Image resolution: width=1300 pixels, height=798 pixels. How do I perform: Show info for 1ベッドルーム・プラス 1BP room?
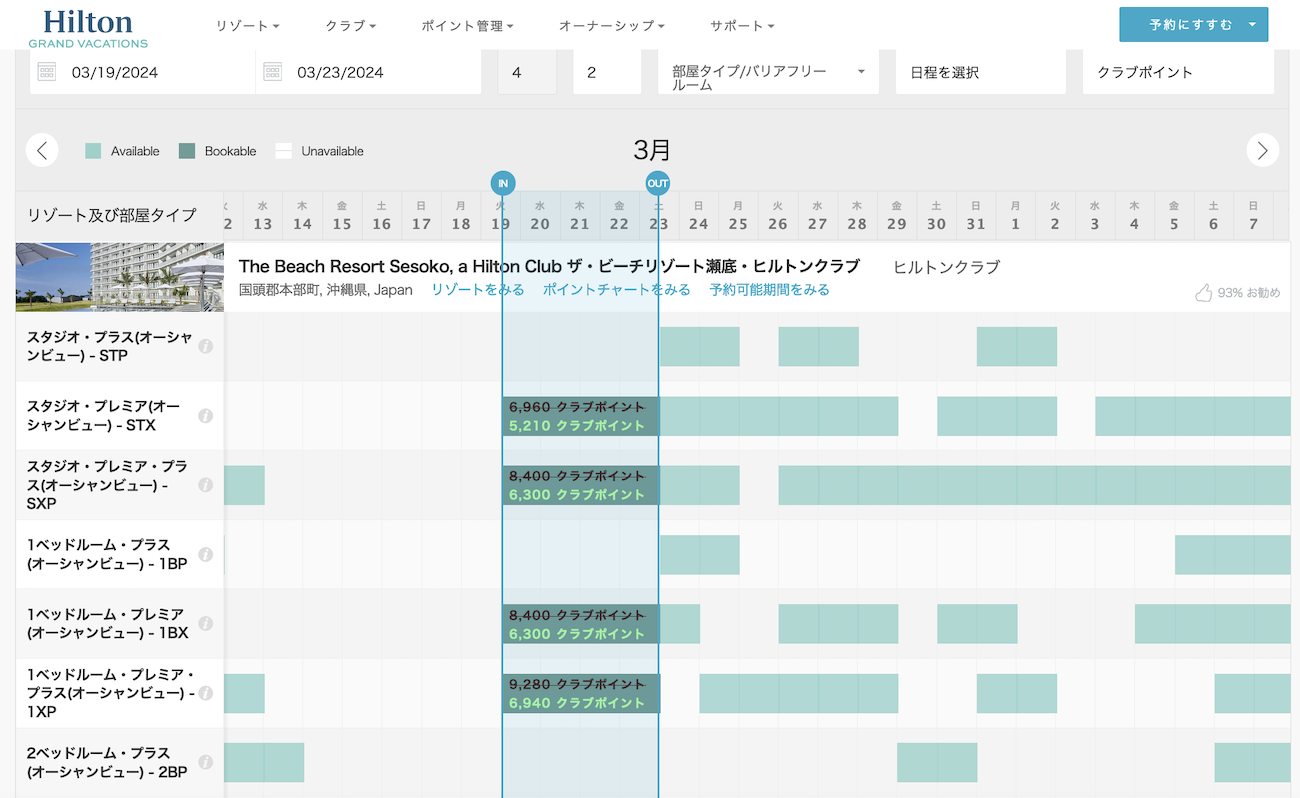[205, 554]
